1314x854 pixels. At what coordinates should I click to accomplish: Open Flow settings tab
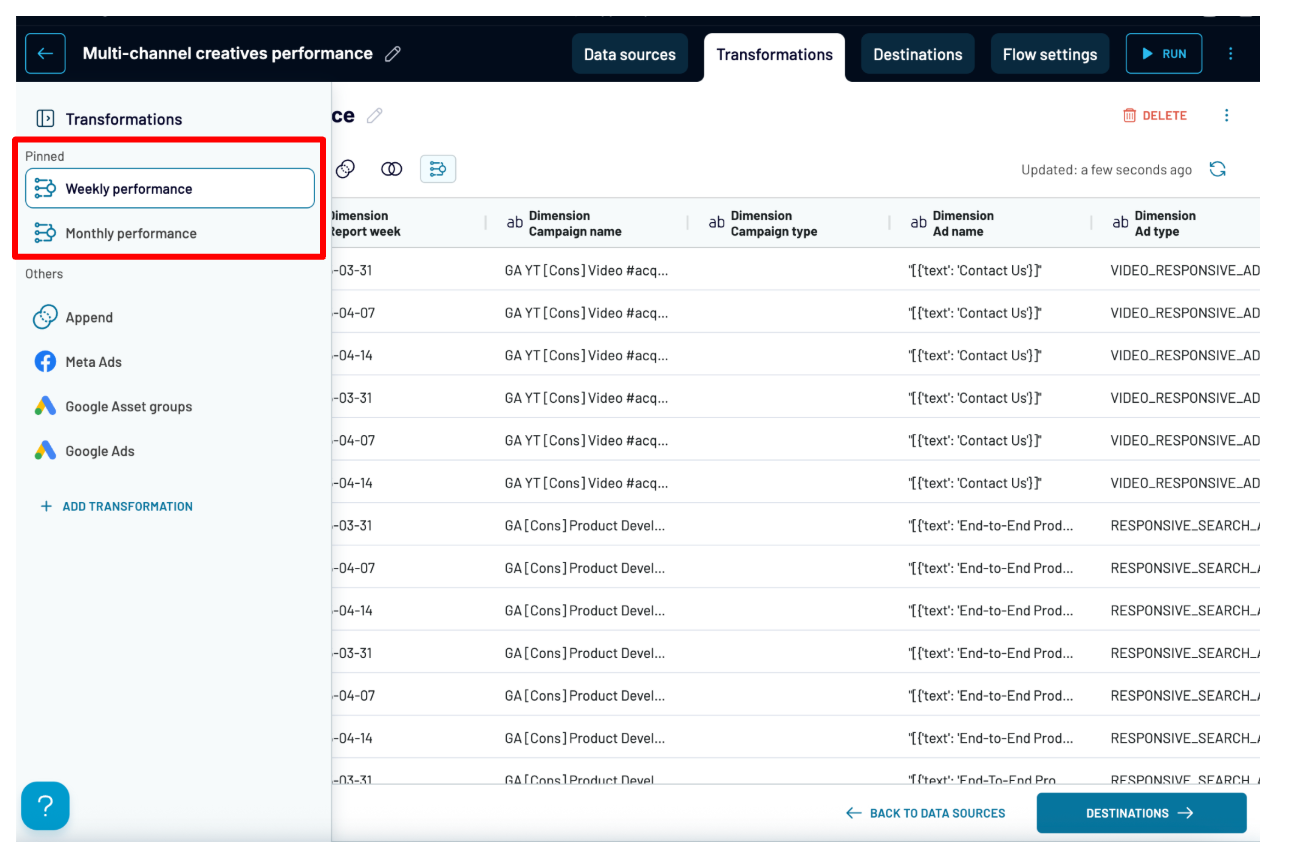1049,55
